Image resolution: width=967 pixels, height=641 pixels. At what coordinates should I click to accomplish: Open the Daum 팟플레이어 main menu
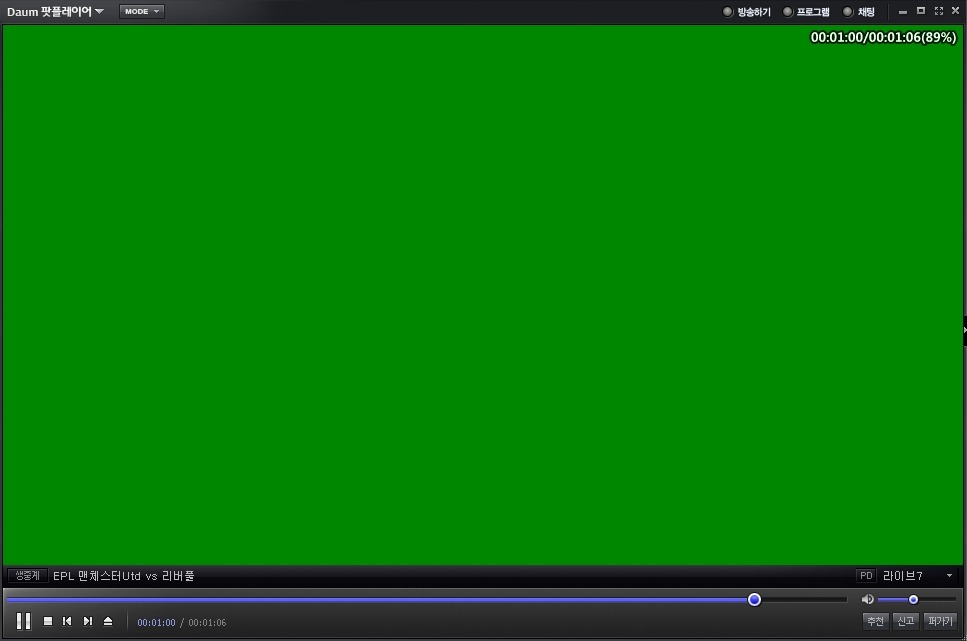[x=55, y=11]
